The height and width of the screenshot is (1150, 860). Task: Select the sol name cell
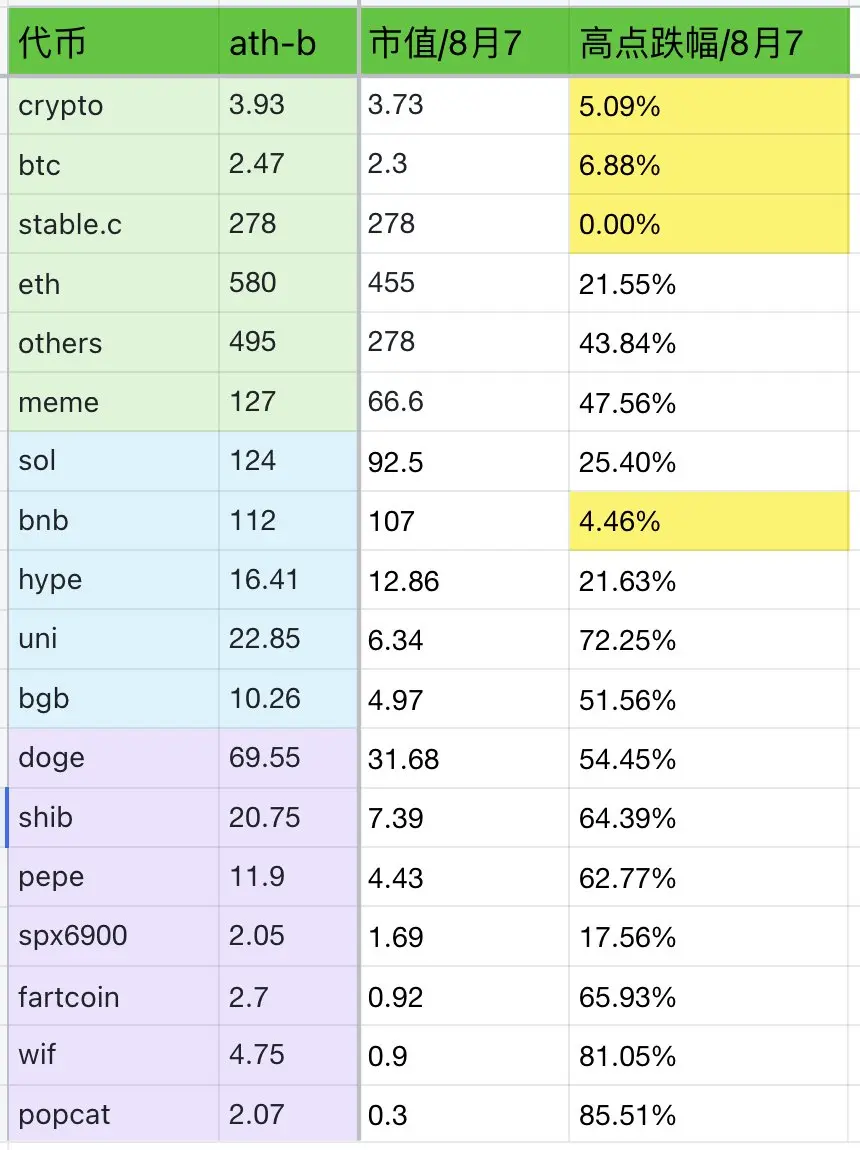tap(114, 461)
